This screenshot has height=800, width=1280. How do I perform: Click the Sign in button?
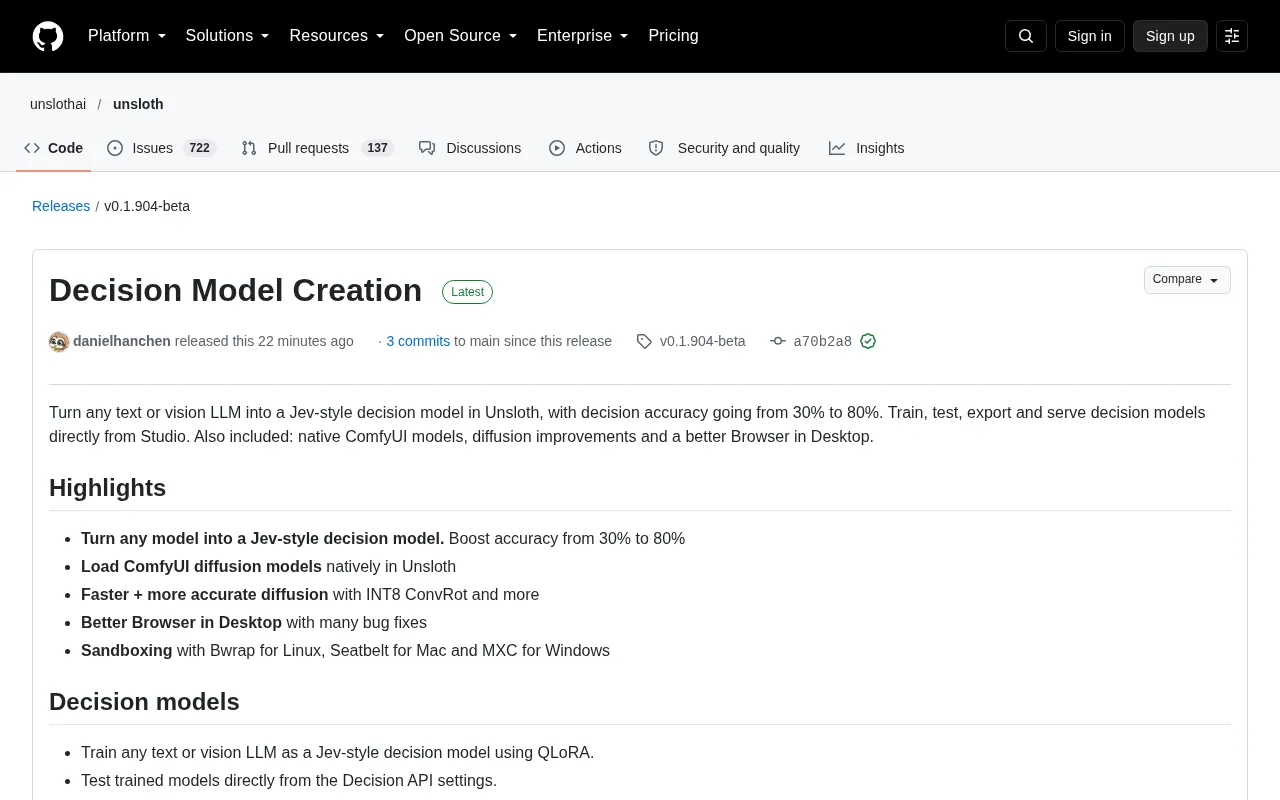1090,36
